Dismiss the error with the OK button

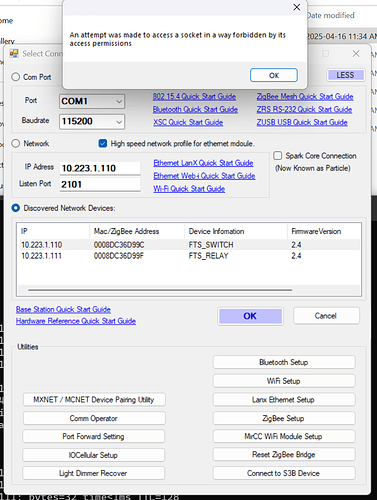274,75
